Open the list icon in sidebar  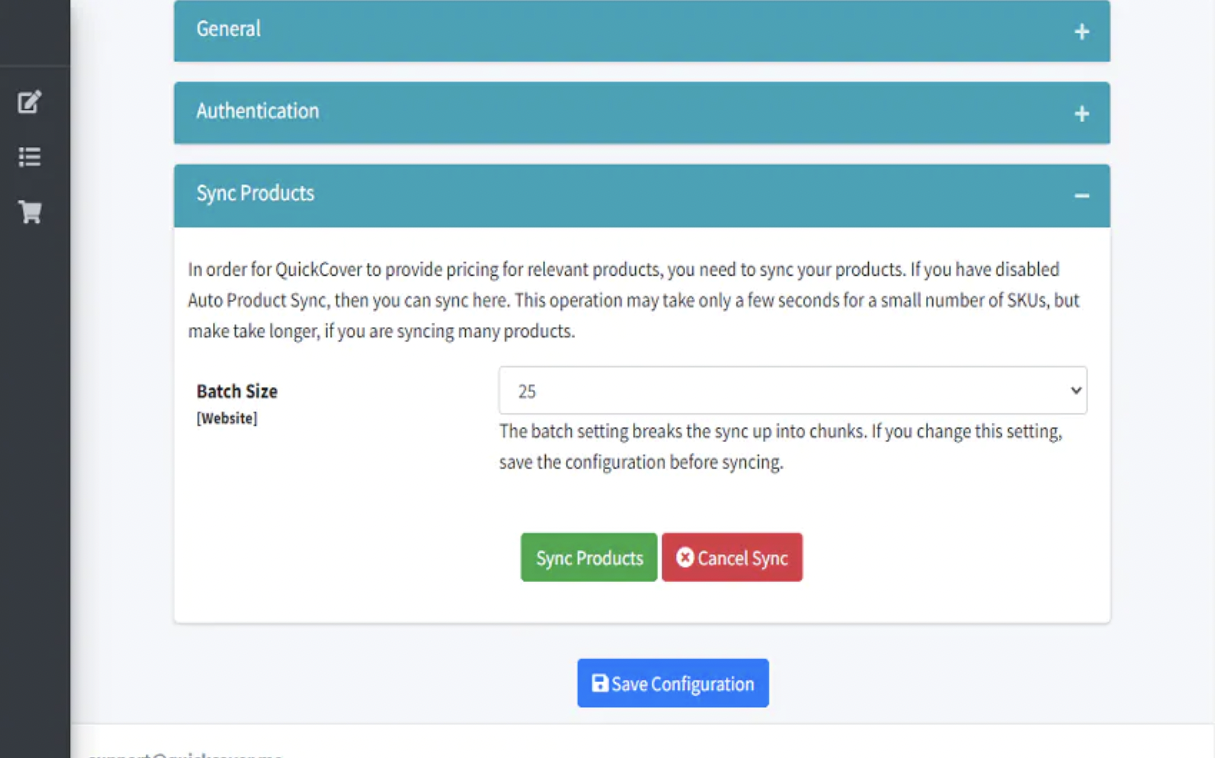30,157
